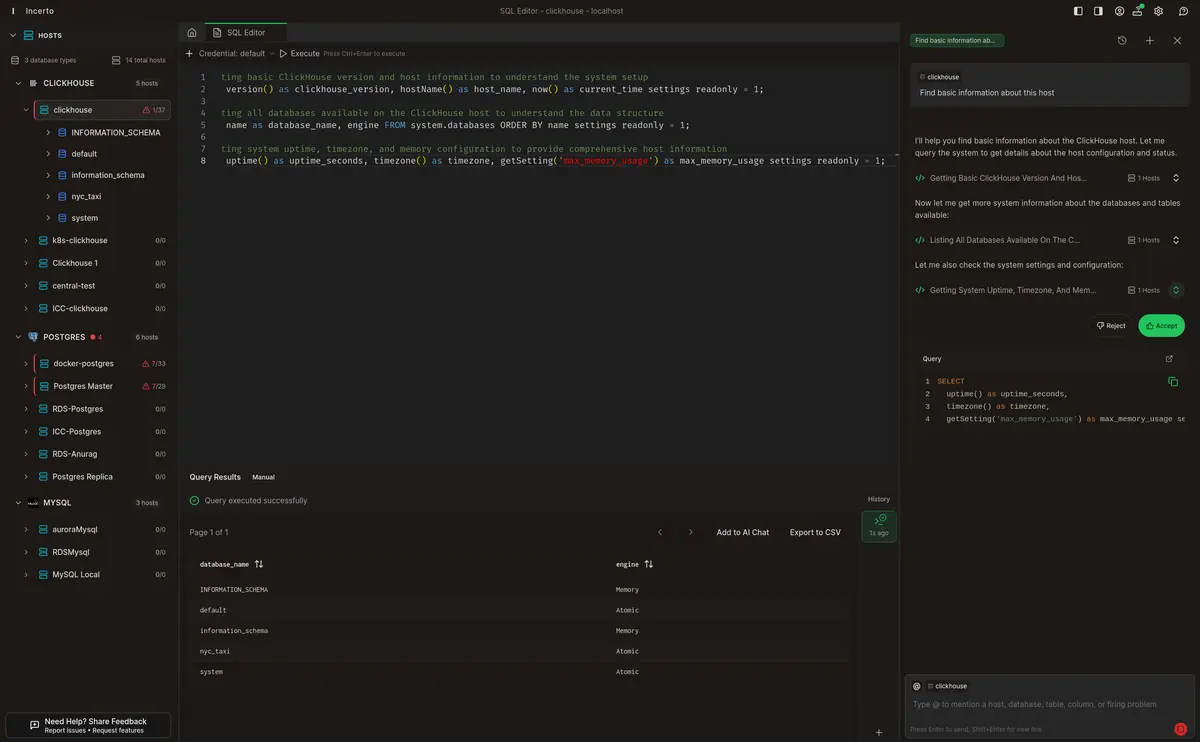Open query history with the clock icon
The width and height of the screenshot is (1200, 742).
click(1121, 40)
